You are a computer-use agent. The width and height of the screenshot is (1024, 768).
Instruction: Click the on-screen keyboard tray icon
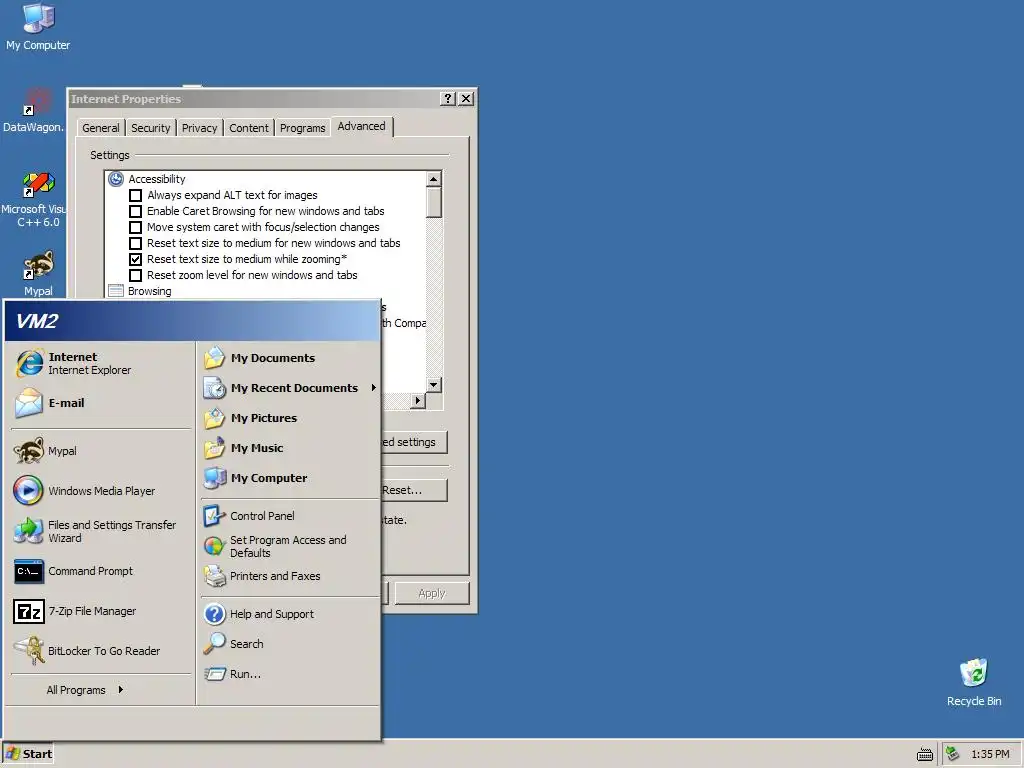coord(925,754)
